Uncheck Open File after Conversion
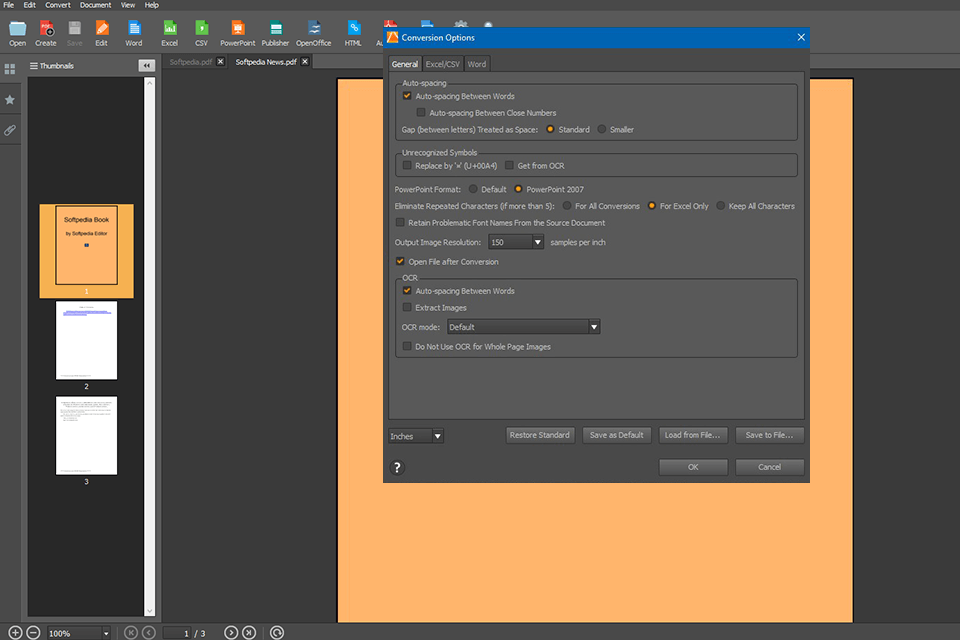Screen dimensions: 960x640 pos(401,262)
